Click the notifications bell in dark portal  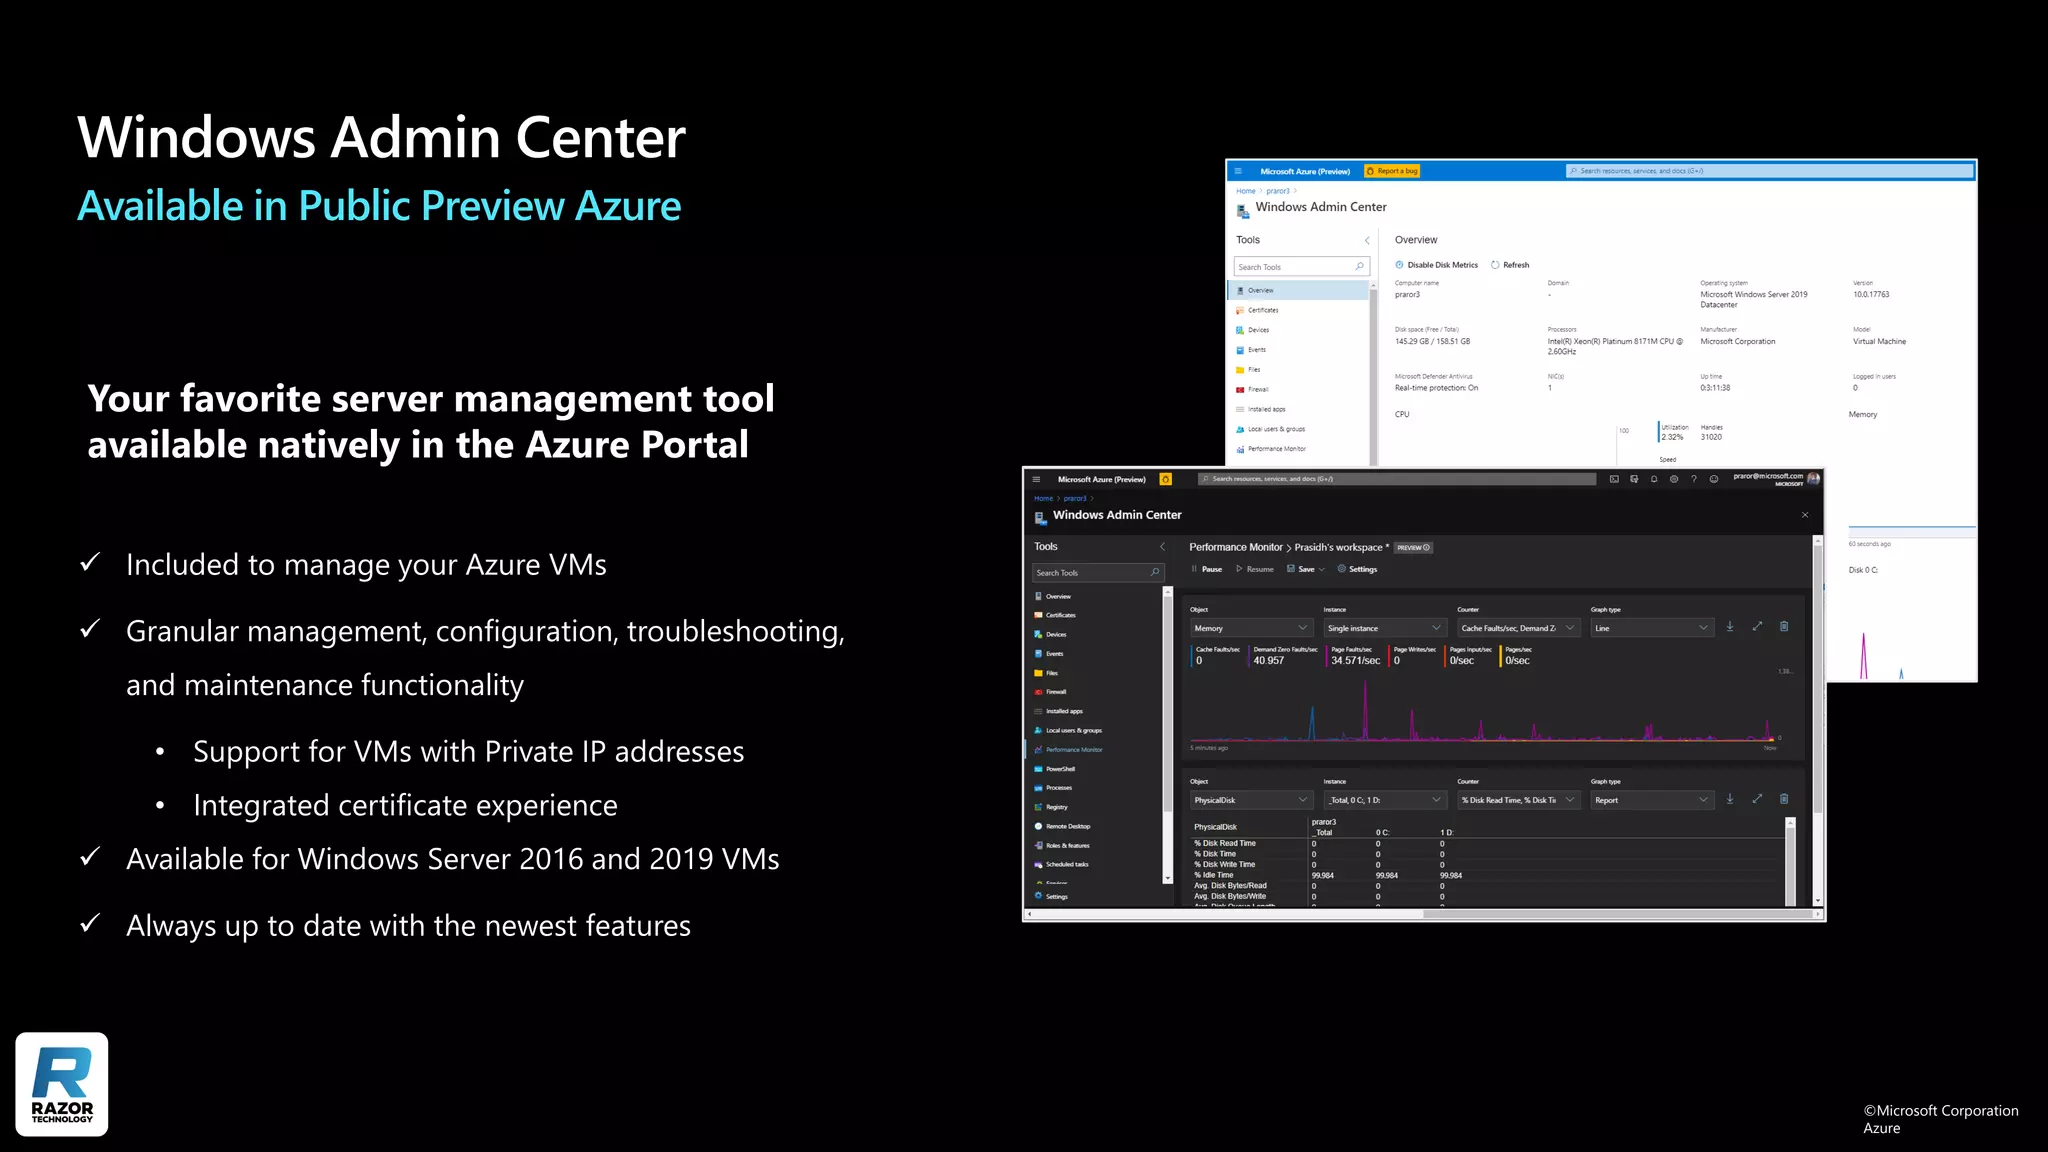tap(1654, 479)
